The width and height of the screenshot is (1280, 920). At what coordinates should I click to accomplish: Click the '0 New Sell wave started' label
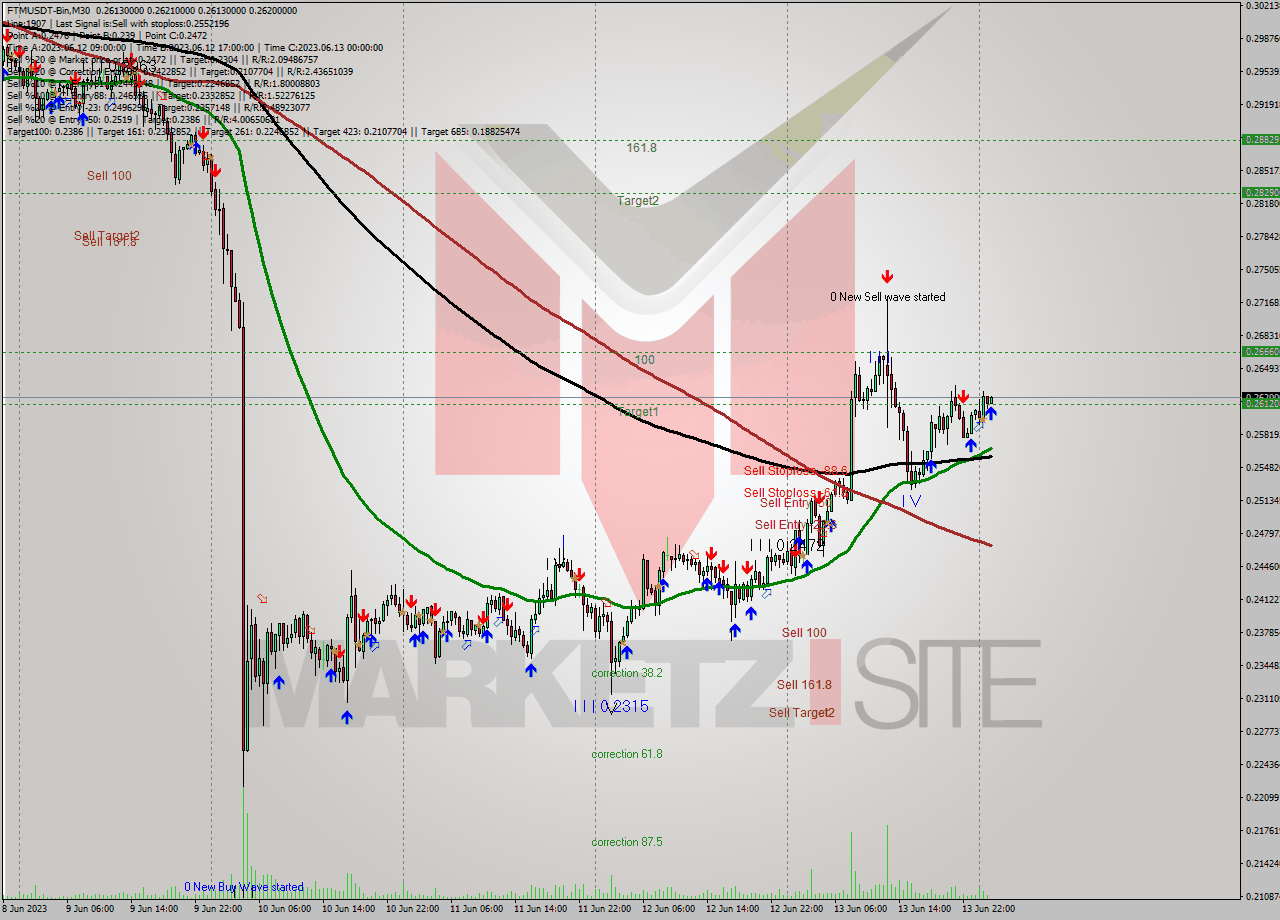coord(888,297)
